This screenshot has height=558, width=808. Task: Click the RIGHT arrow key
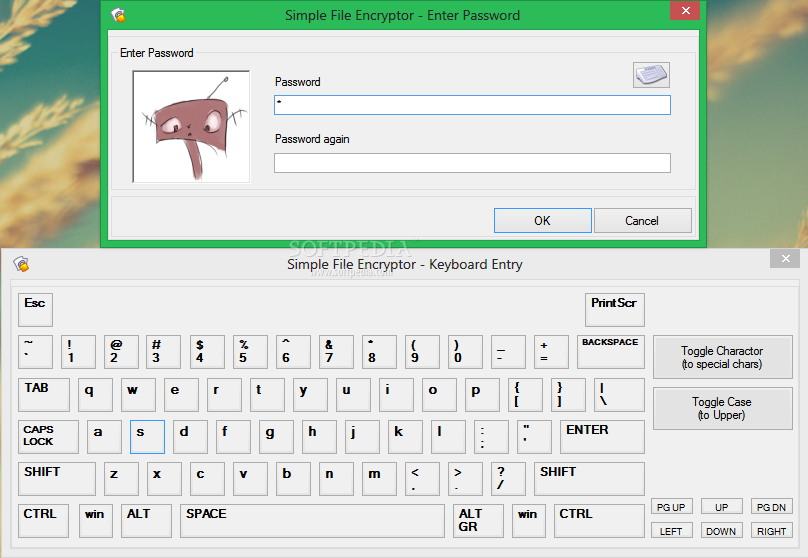pos(771,530)
